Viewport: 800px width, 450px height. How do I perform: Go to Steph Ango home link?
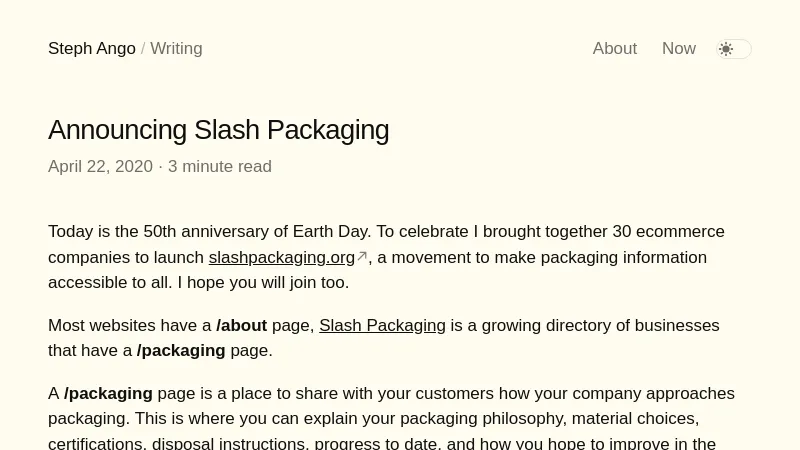pos(91,49)
